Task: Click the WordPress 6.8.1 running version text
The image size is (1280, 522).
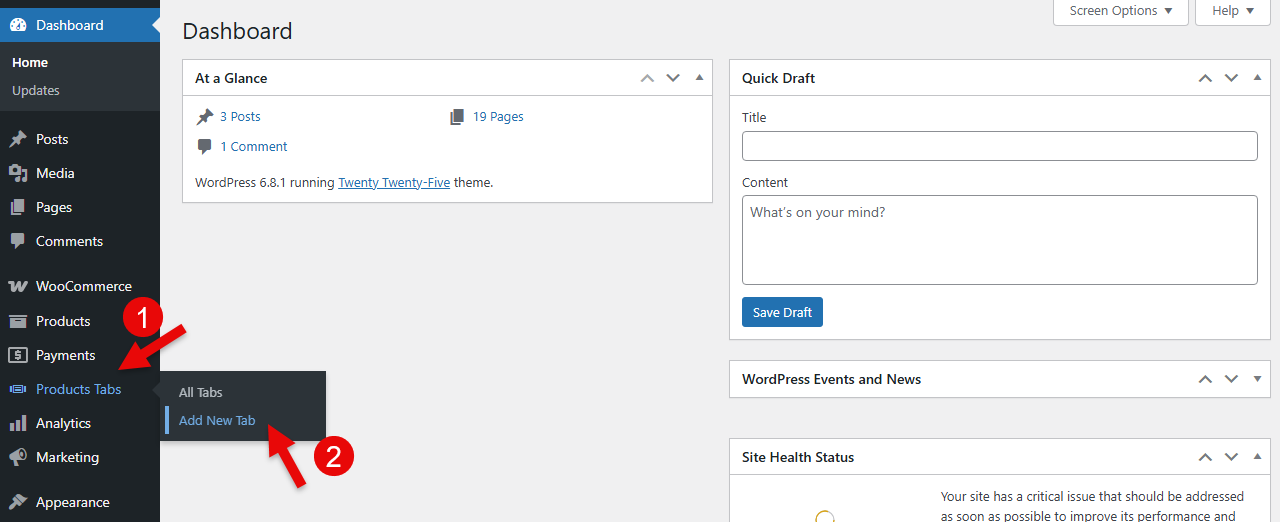Action: tap(265, 183)
